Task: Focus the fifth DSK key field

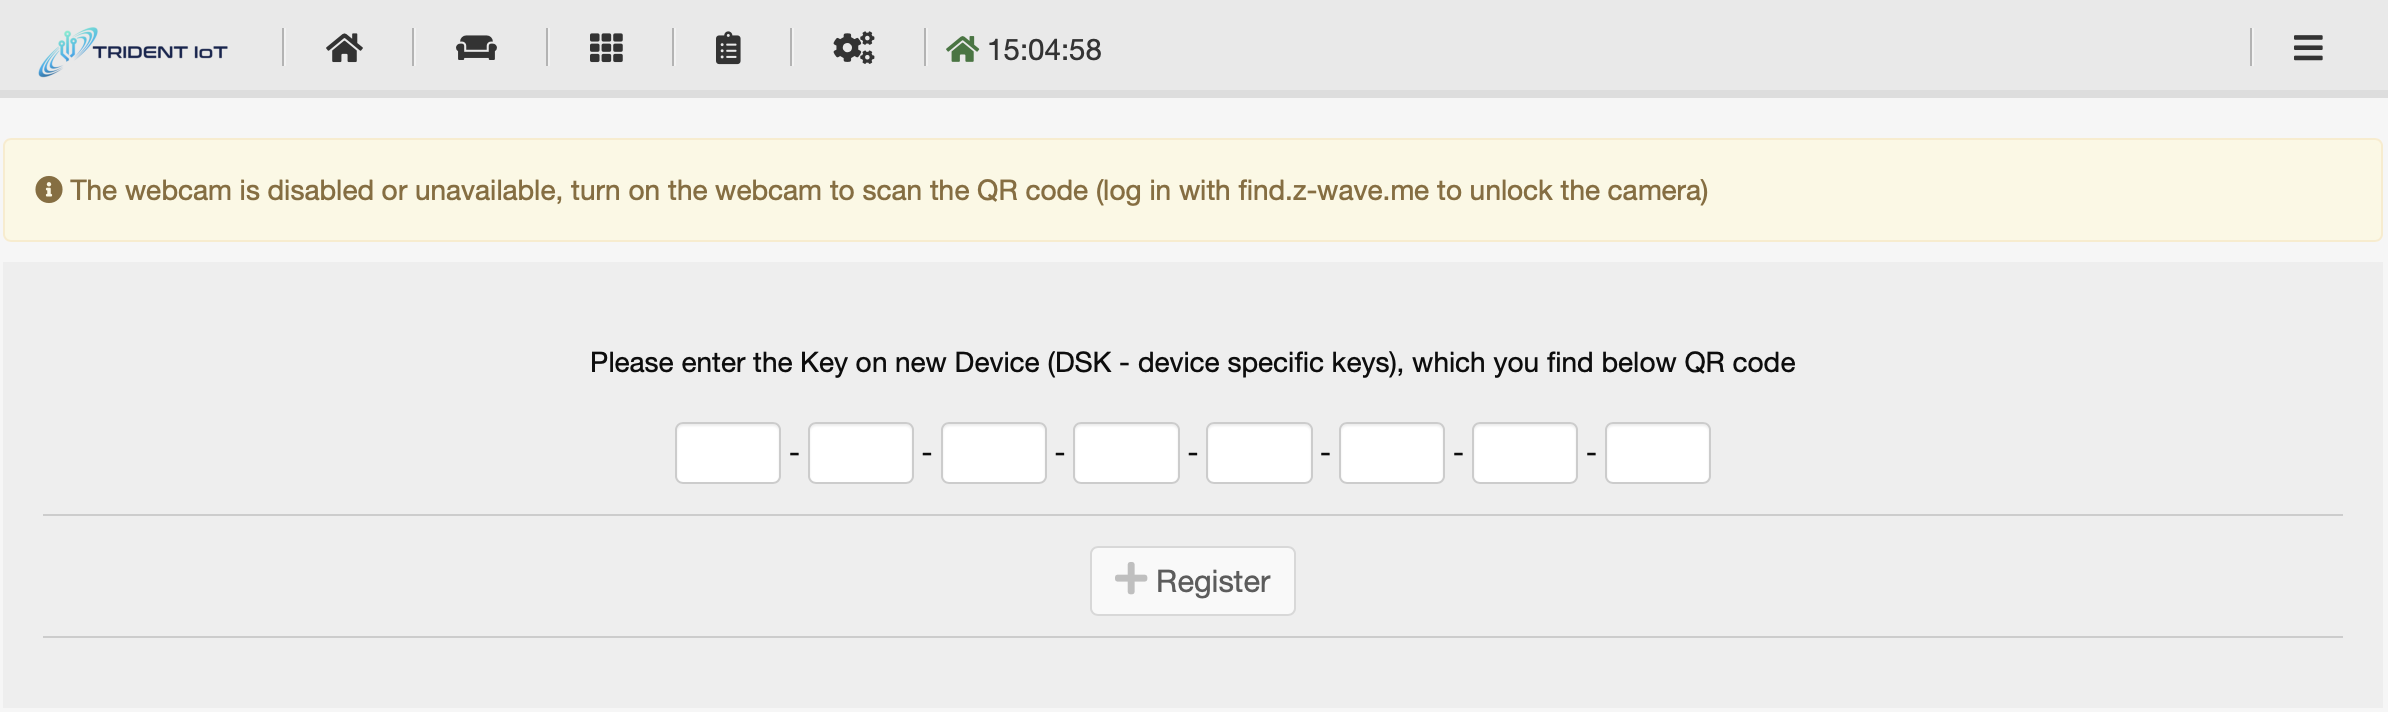Action: [1259, 453]
